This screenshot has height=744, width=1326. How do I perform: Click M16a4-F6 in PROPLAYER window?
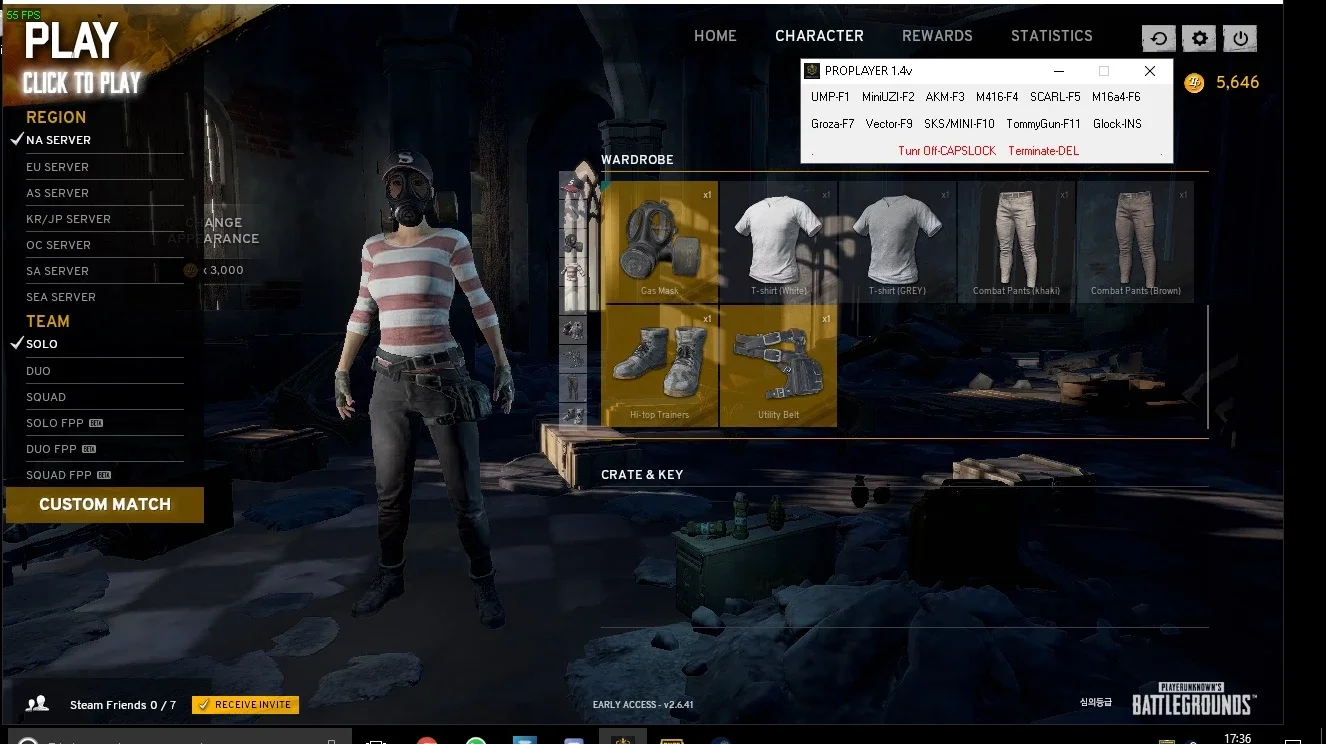pyautogui.click(x=1116, y=97)
